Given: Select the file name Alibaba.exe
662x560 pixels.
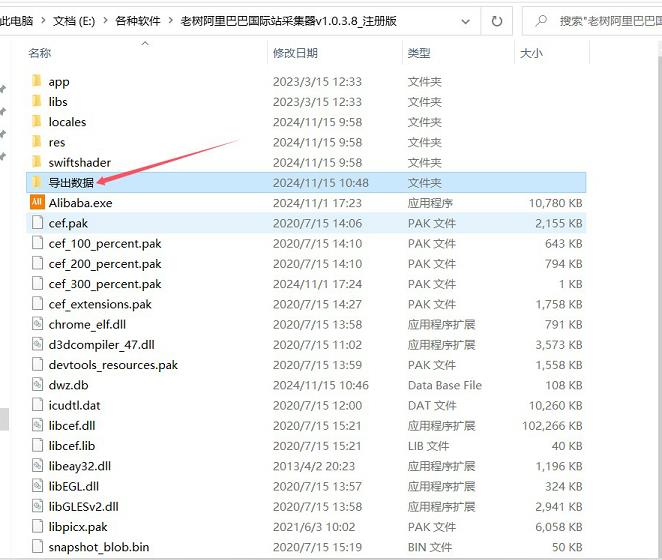Looking at the screenshot, I should [x=80, y=203].
